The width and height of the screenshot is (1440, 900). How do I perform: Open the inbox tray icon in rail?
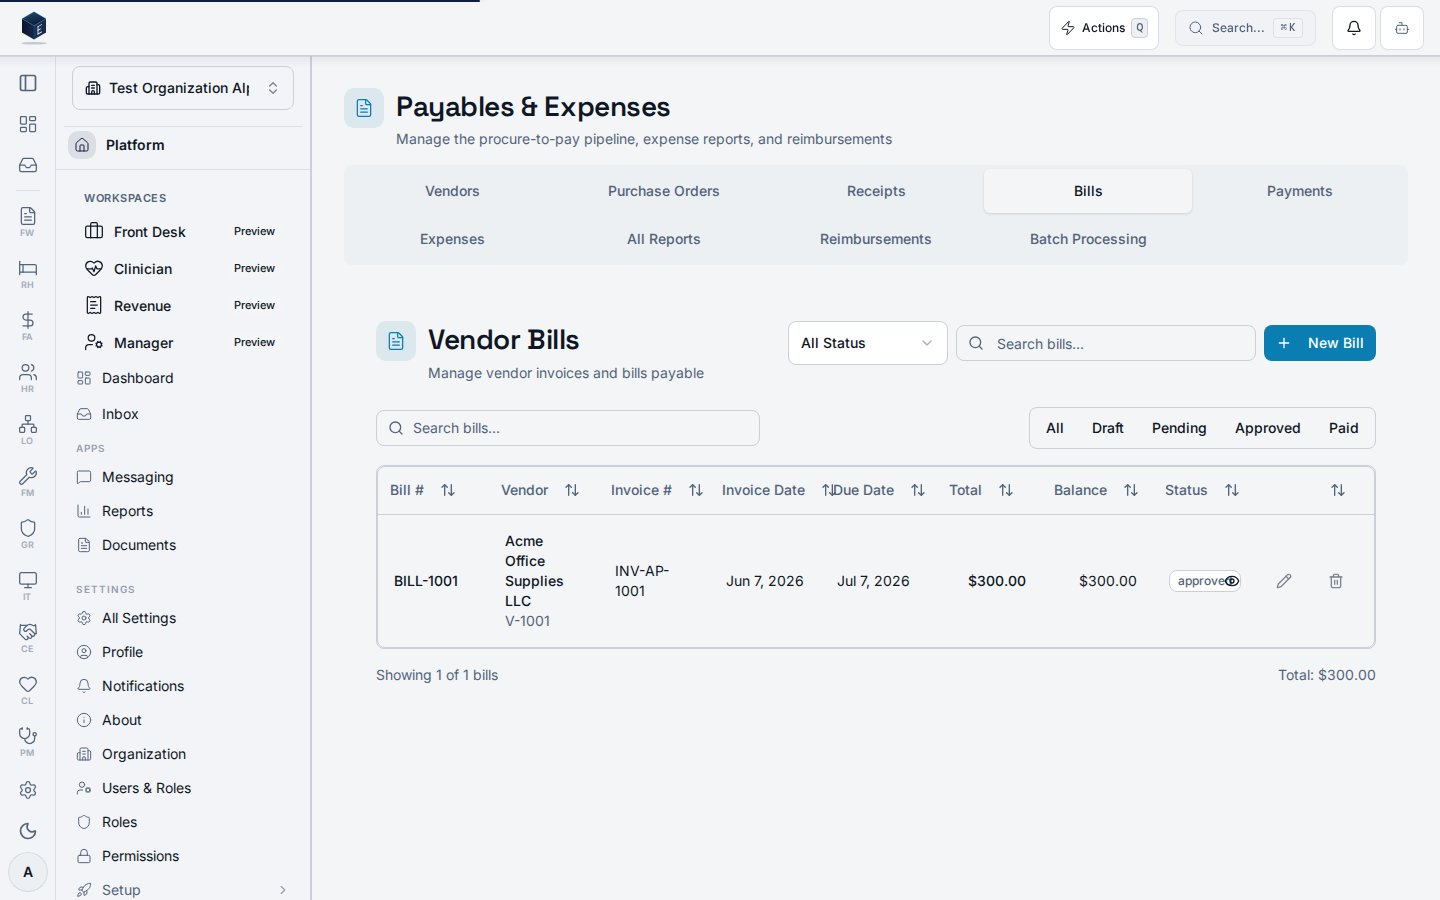28,165
